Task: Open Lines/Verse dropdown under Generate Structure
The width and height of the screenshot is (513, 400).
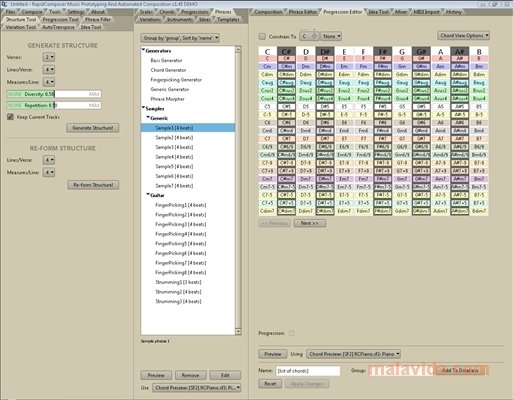Action: pyautogui.click(x=49, y=70)
